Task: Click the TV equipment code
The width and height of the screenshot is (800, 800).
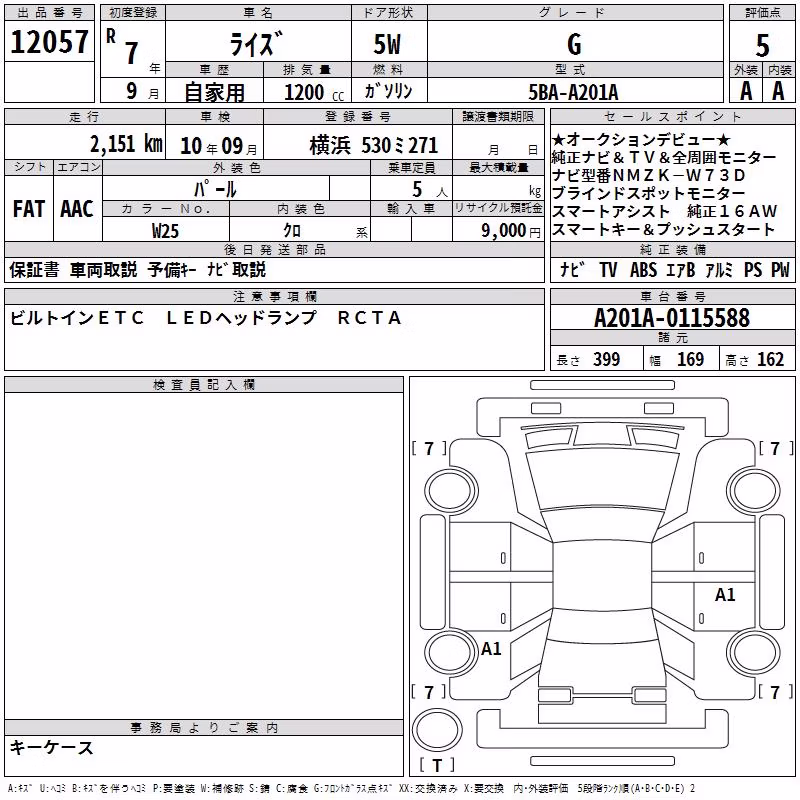Action: pyautogui.click(x=608, y=270)
